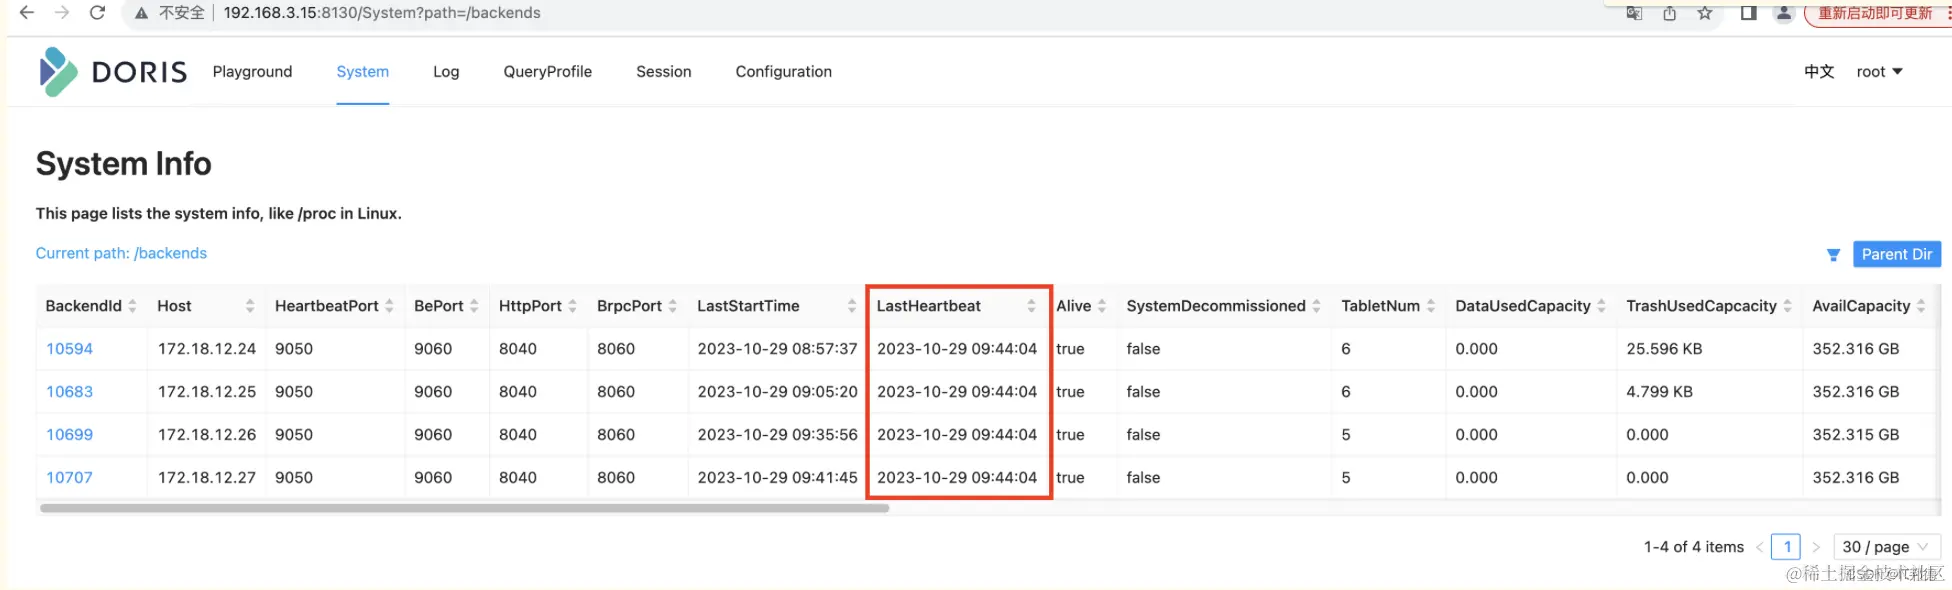Open browser side panel icon
Image resolution: width=1952 pixels, height=590 pixels.
coord(1748,13)
